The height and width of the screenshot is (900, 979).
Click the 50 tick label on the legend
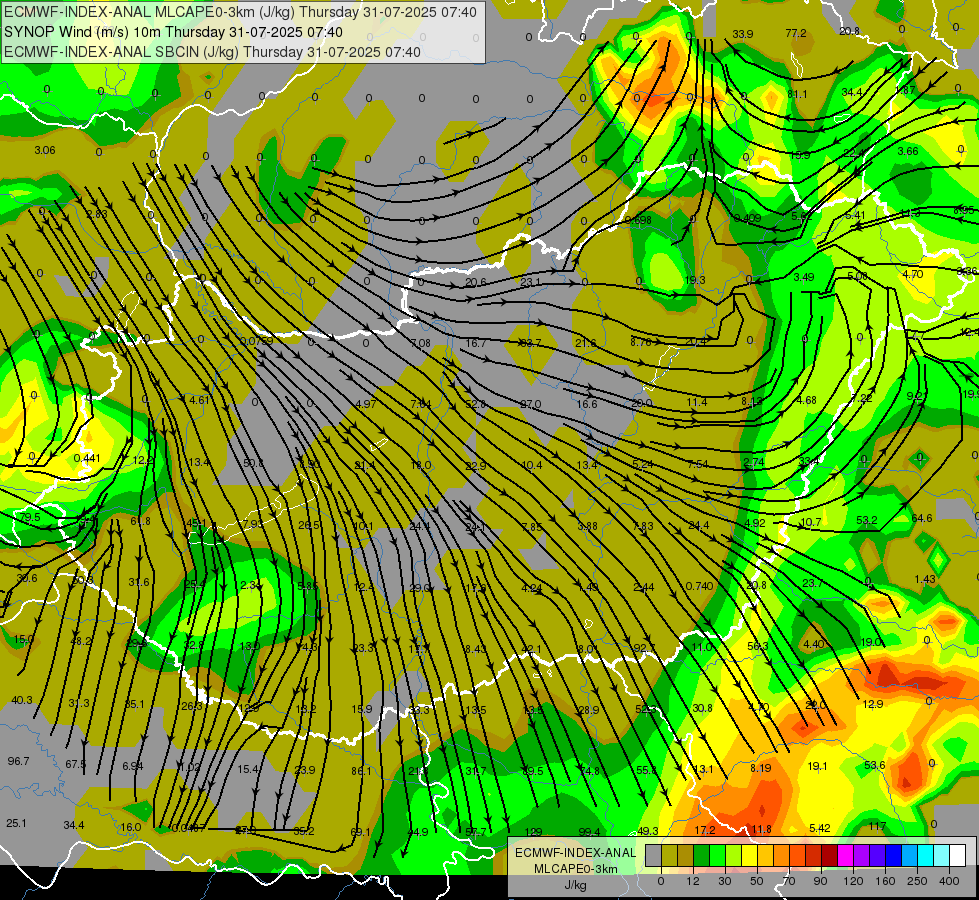(x=757, y=881)
